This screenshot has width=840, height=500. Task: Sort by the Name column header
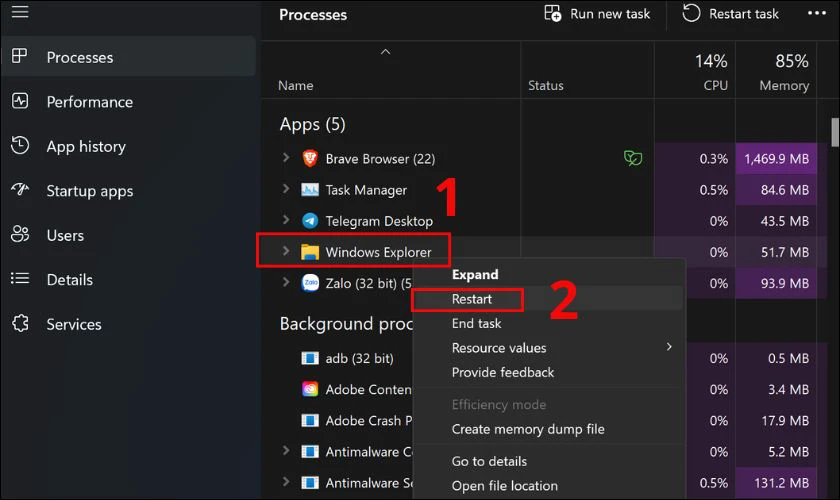[x=296, y=85]
